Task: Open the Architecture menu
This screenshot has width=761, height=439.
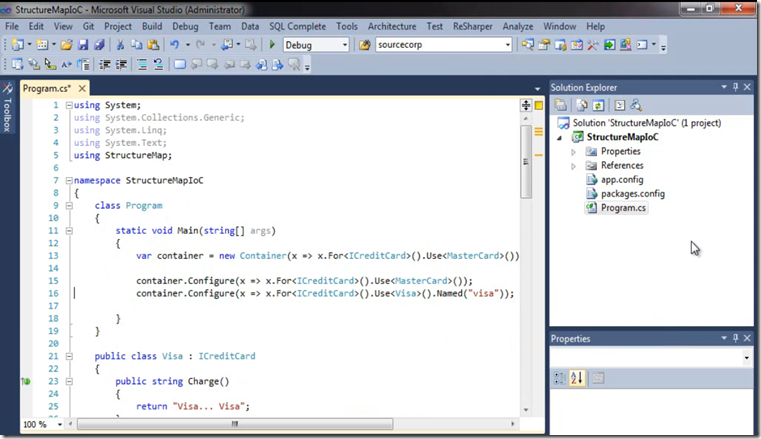Action: 392,26
